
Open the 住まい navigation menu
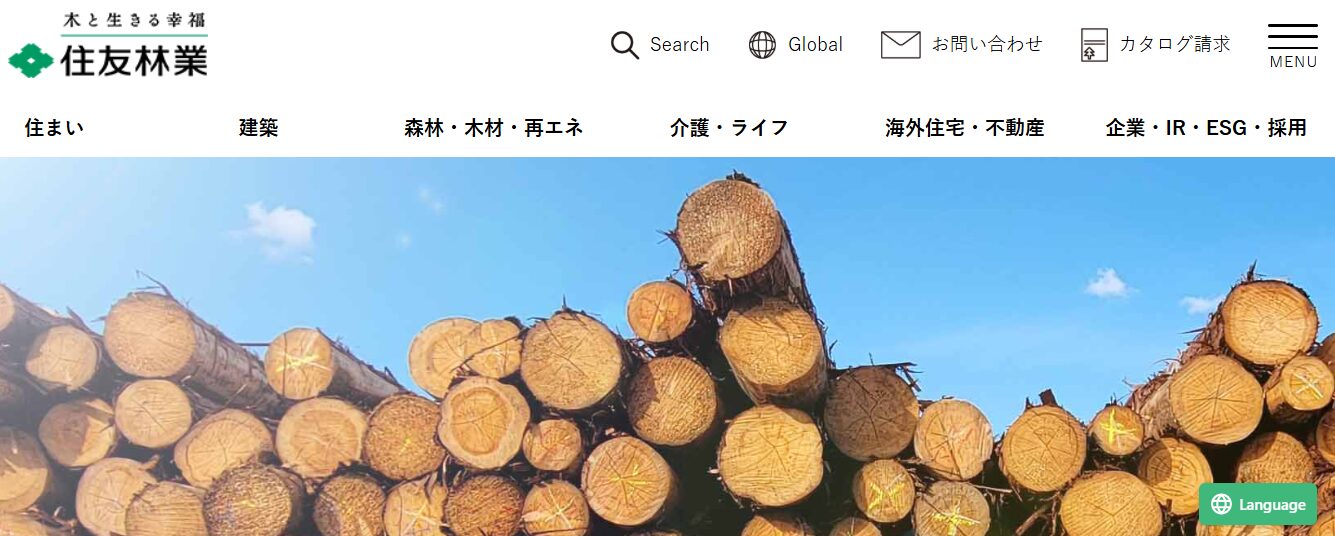click(x=54, y=128)
